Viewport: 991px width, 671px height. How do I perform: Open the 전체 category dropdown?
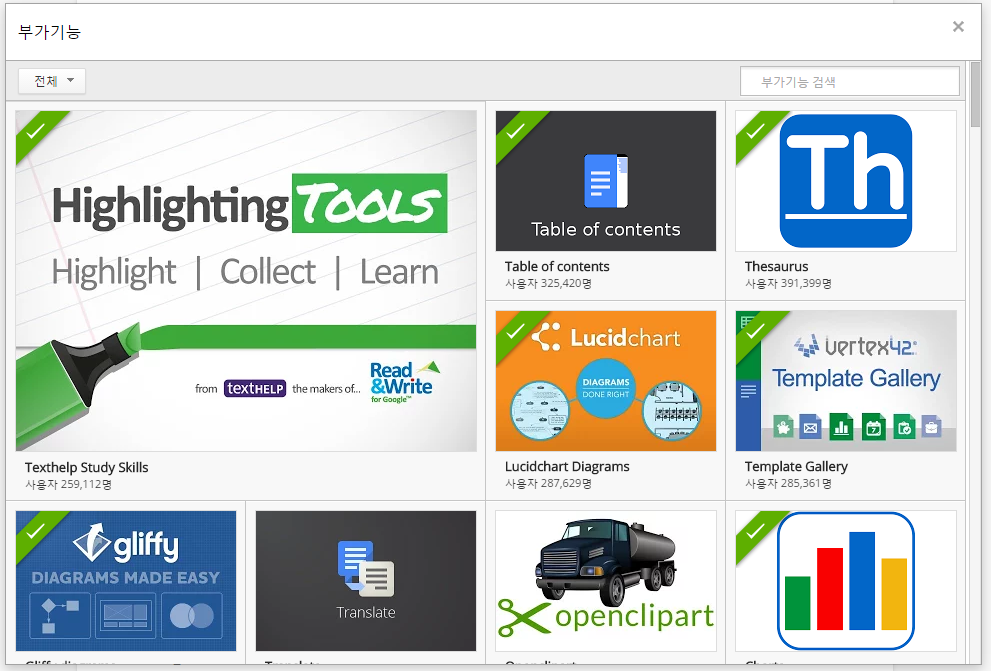pos(51,81)
